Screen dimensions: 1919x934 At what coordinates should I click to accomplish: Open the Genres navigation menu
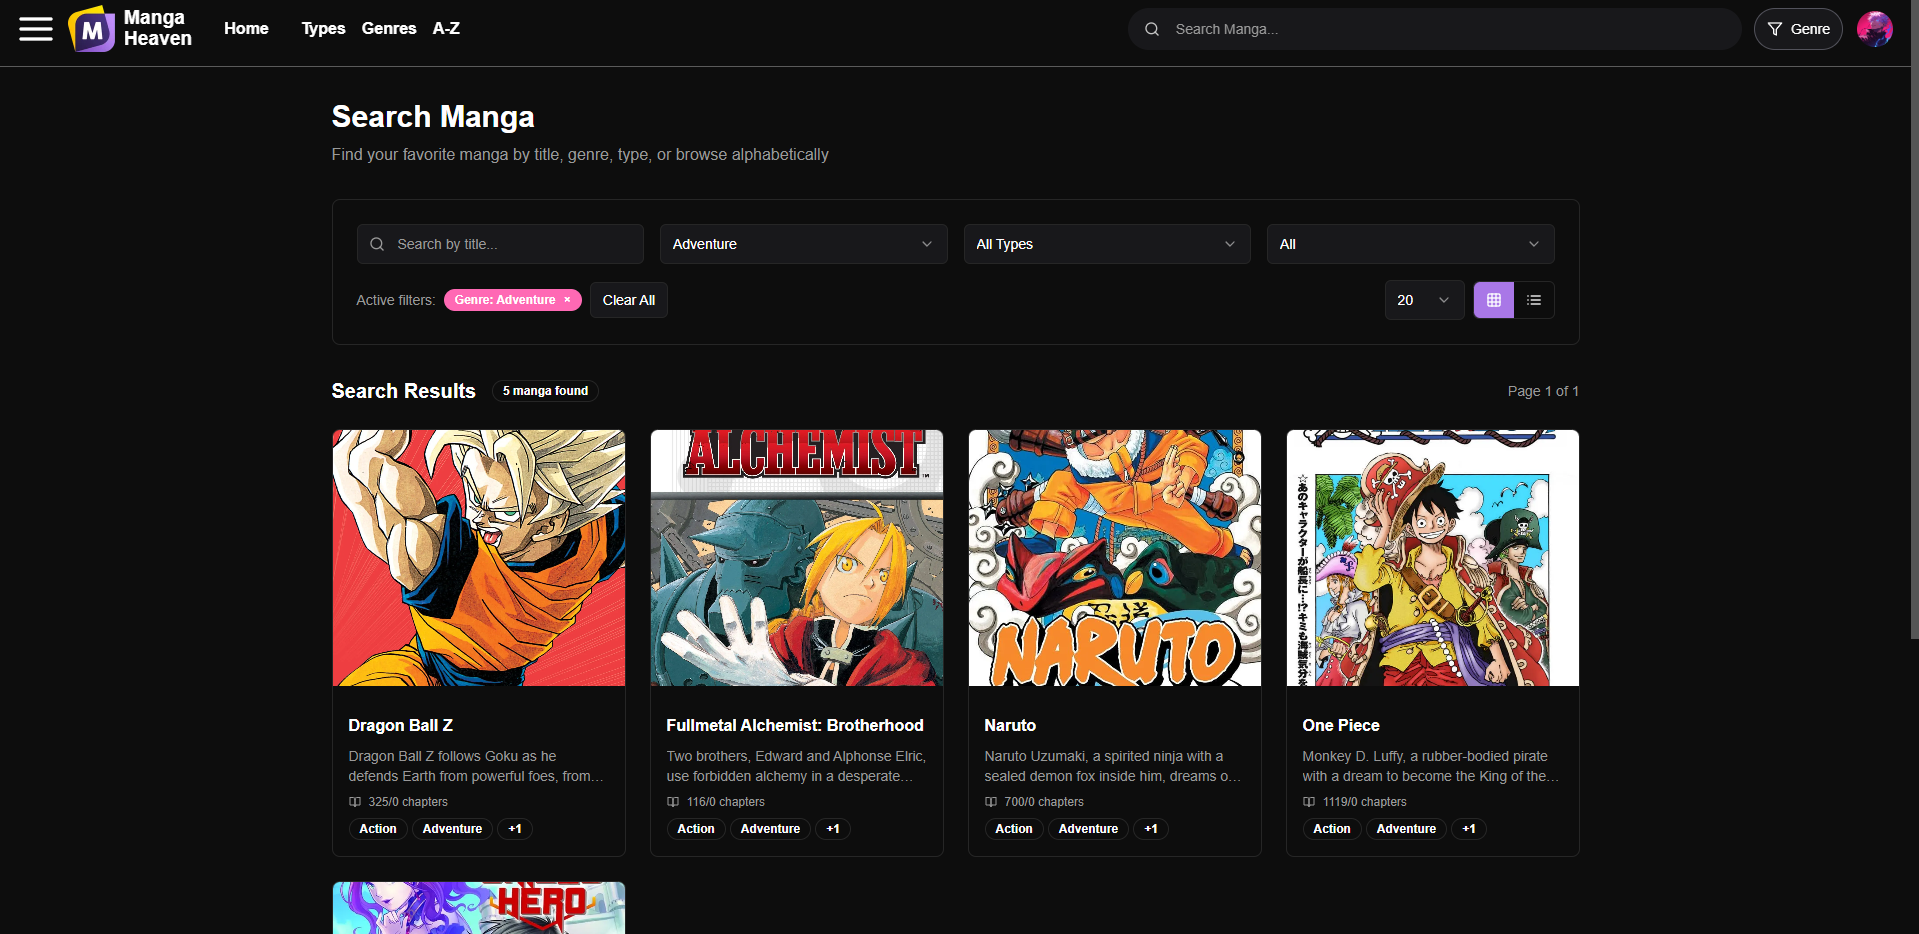point(389,29)
